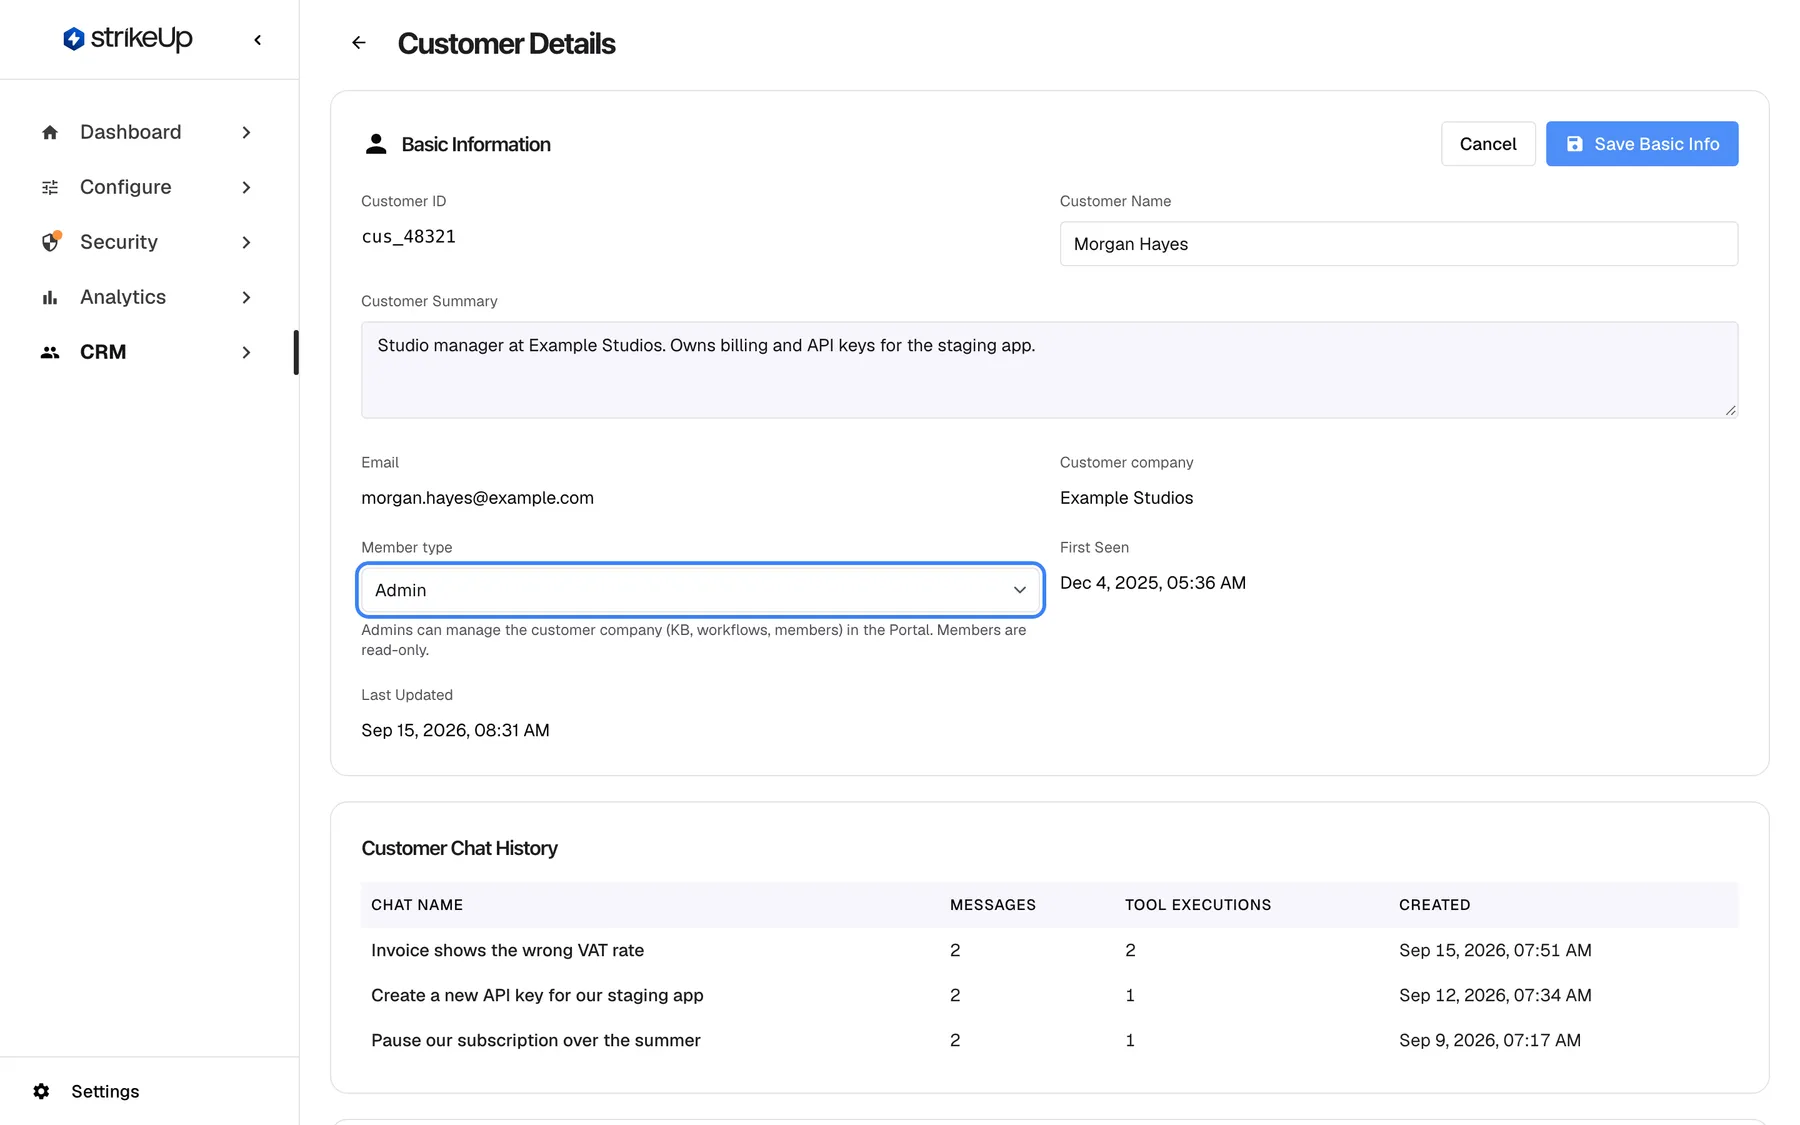The height and width of the screenshot is (1125, 1800).
Task: Click created date Sep 15, 2026, 07:51 AM
Action: (1495, 950)
